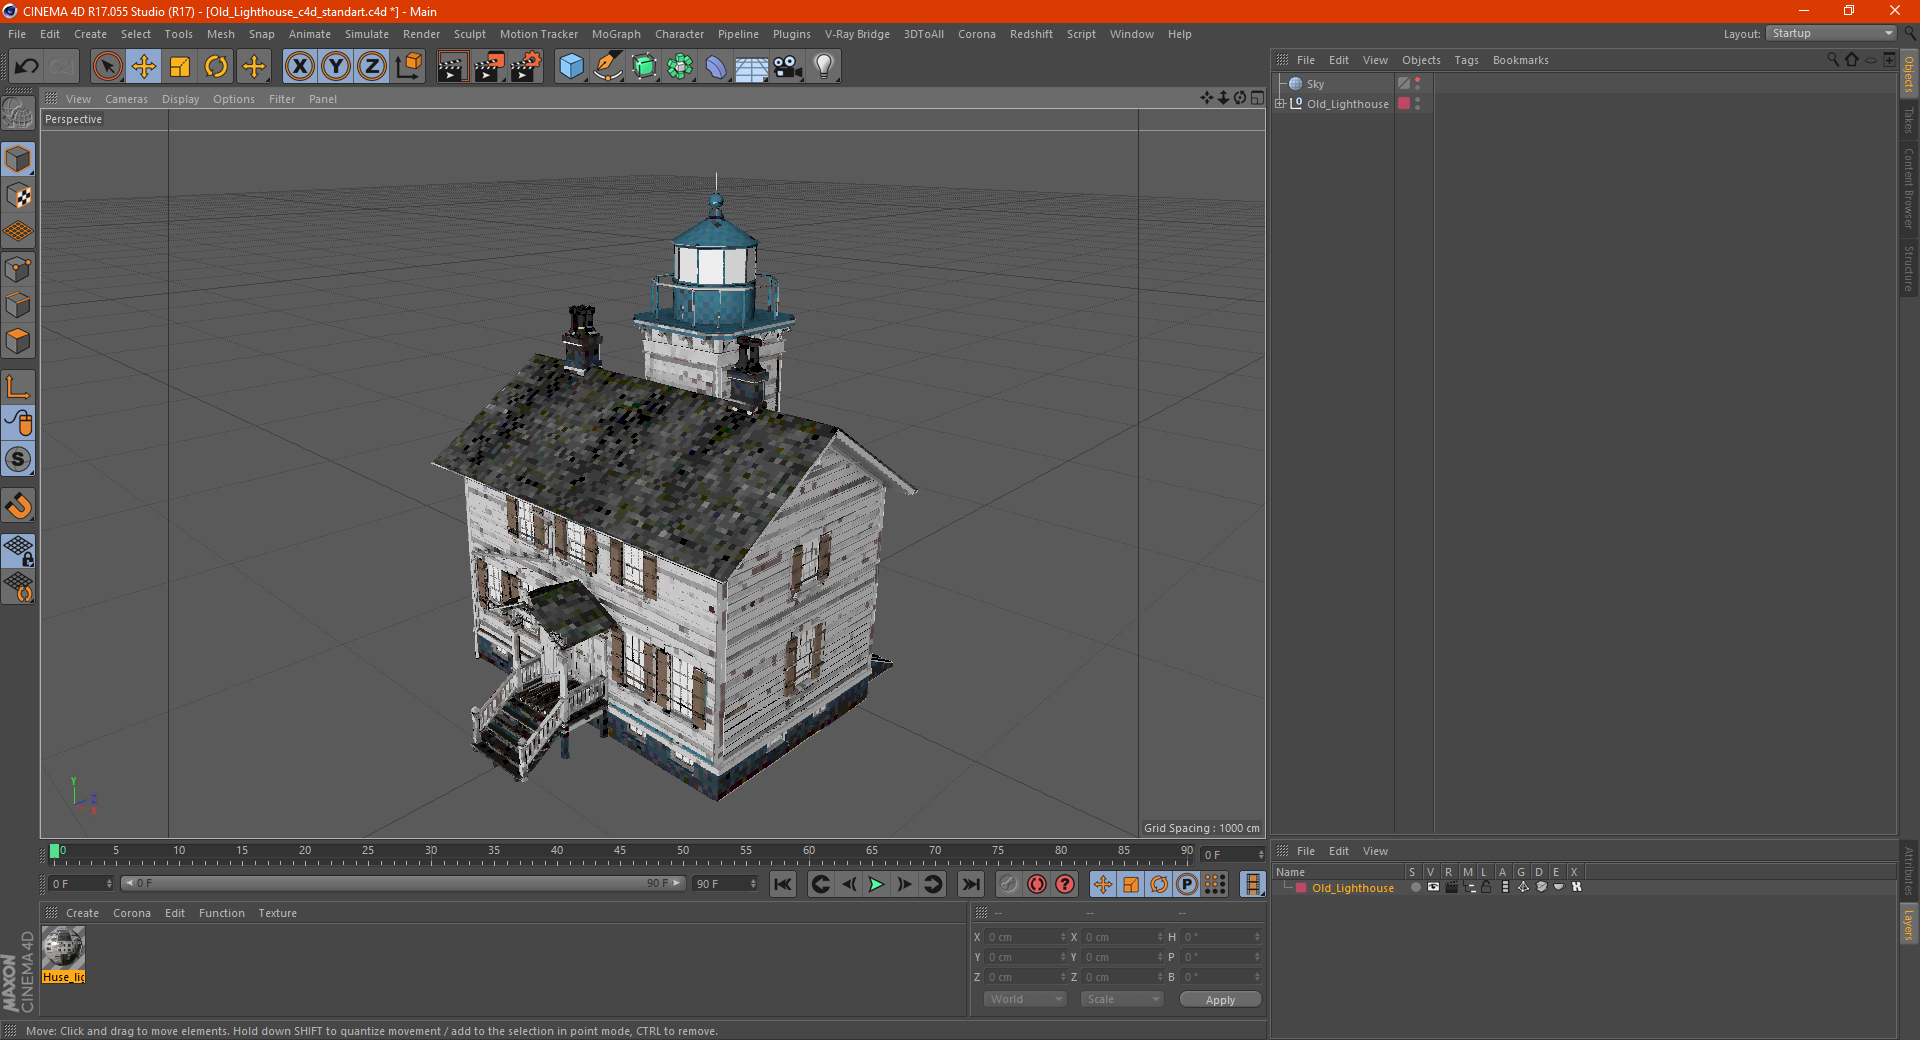Toggle Viewport Solo S icon

click(18, 459)
